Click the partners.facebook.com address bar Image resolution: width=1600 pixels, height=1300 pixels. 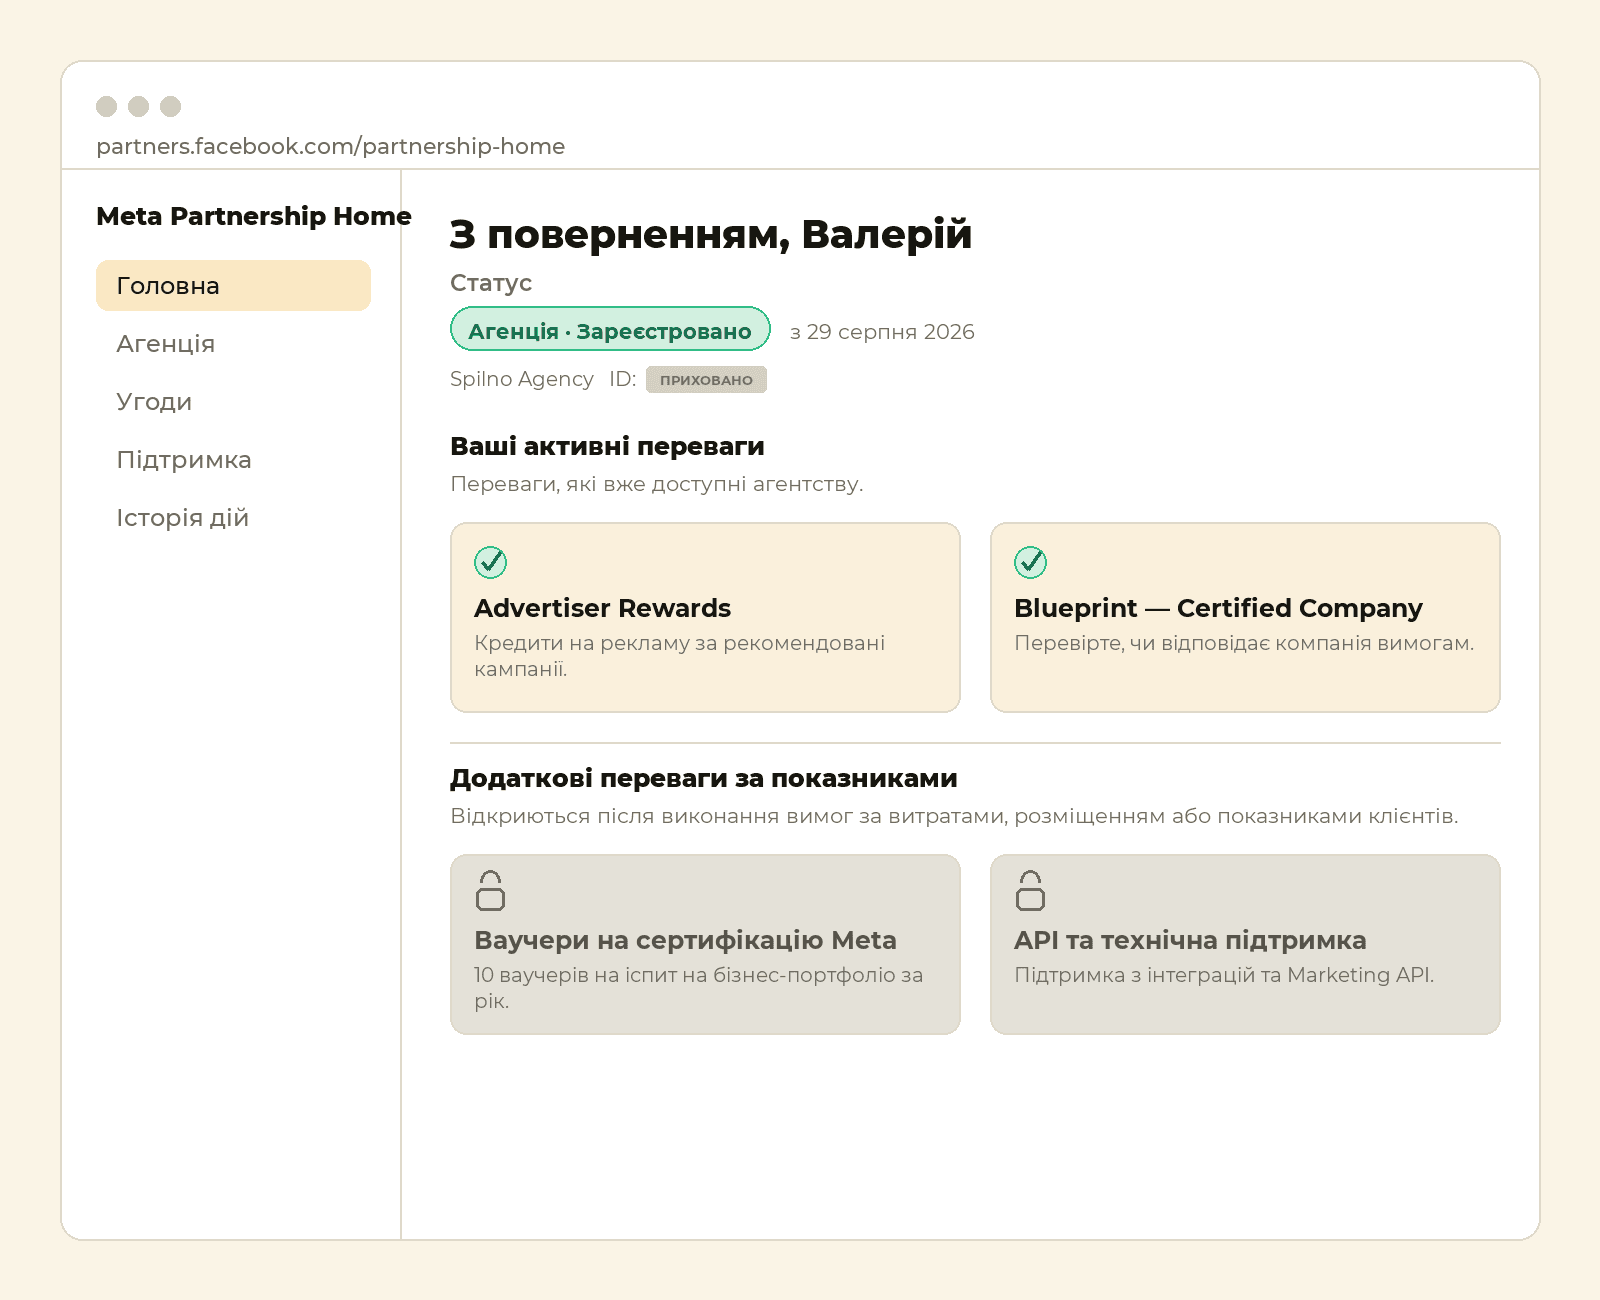point(330,146)
